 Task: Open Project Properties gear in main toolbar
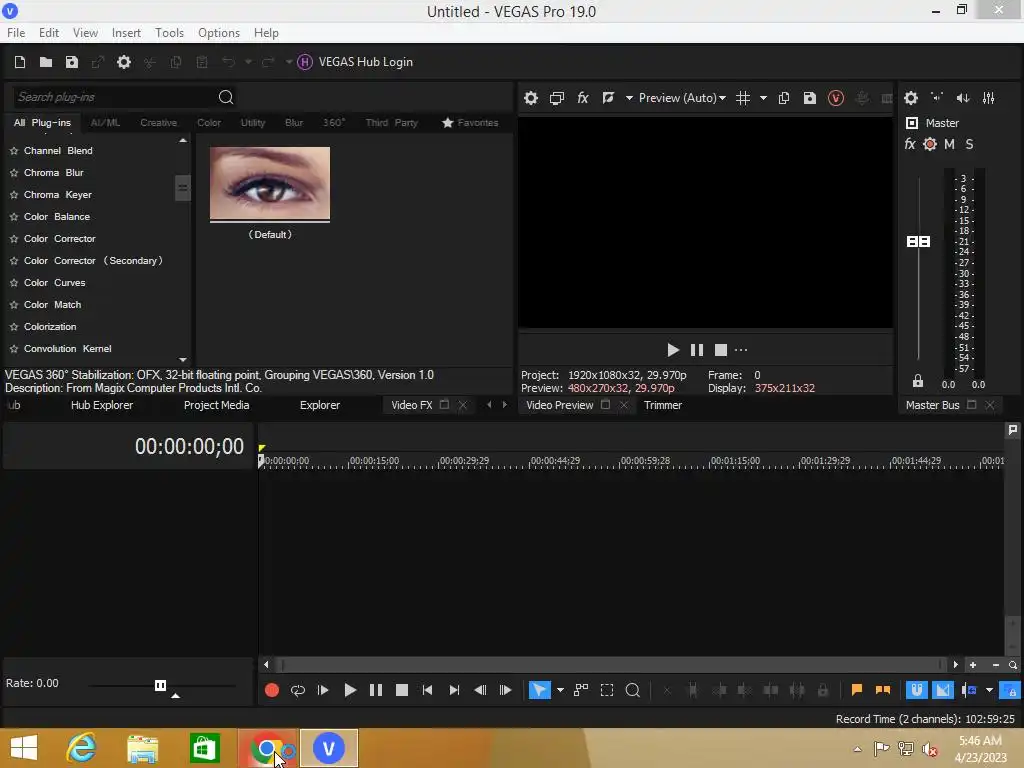pos(123,62)
